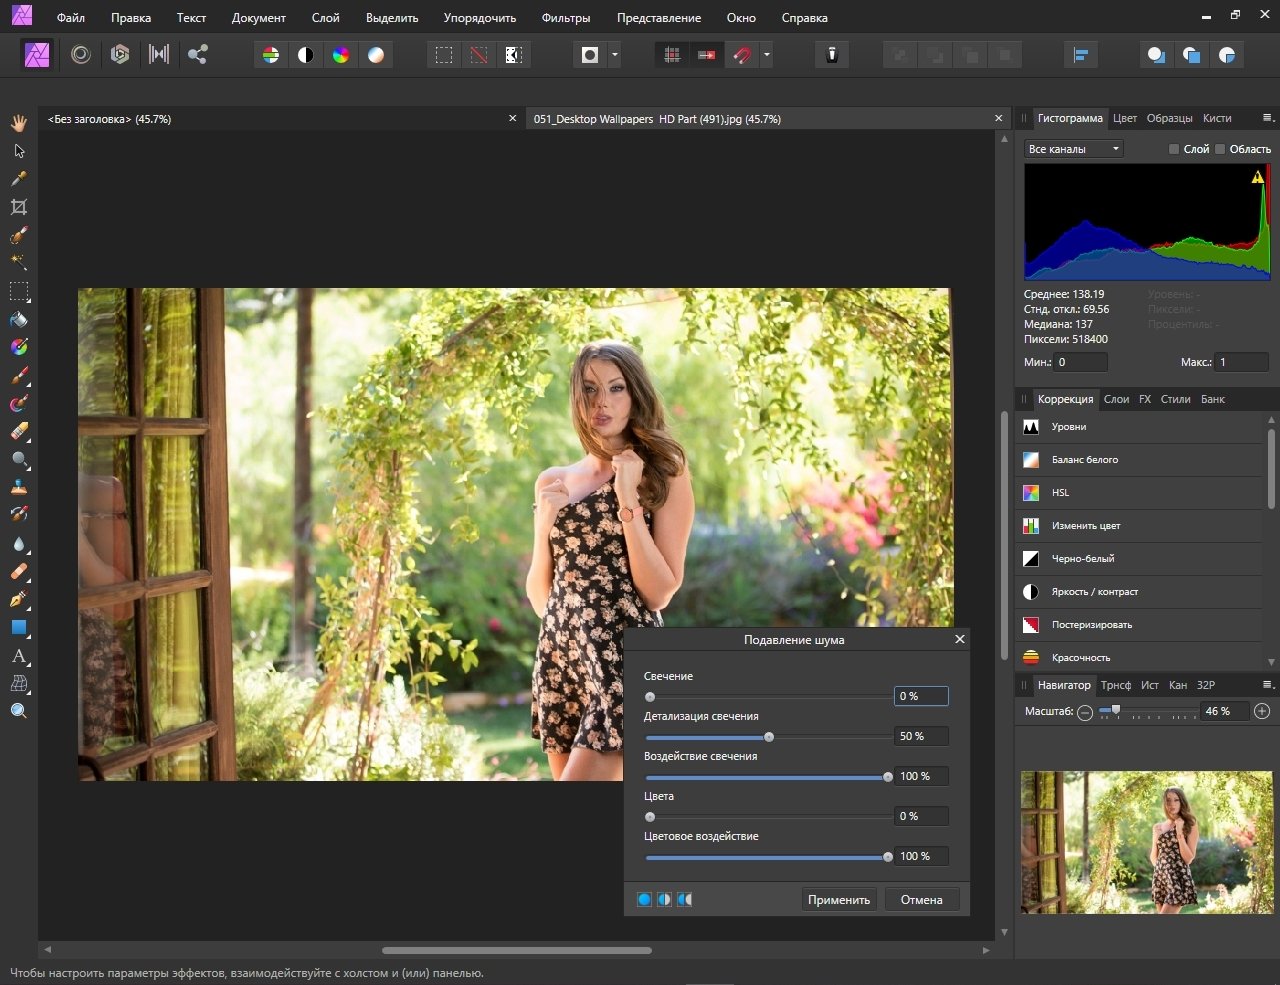Click the Share persona icon in toolbar
Screen dimensions: 1280x985
click(x=198, y=55)
